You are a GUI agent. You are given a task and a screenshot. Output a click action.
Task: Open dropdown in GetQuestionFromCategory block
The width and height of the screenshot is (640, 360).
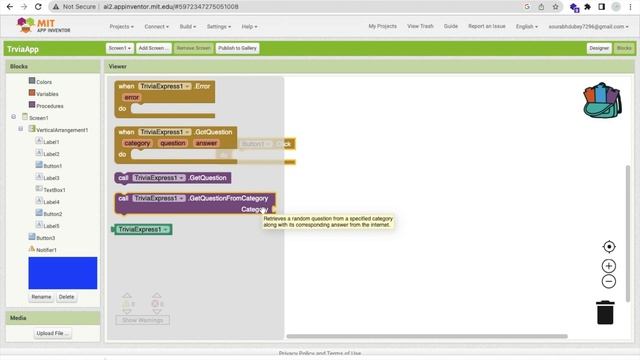(159, 198)
